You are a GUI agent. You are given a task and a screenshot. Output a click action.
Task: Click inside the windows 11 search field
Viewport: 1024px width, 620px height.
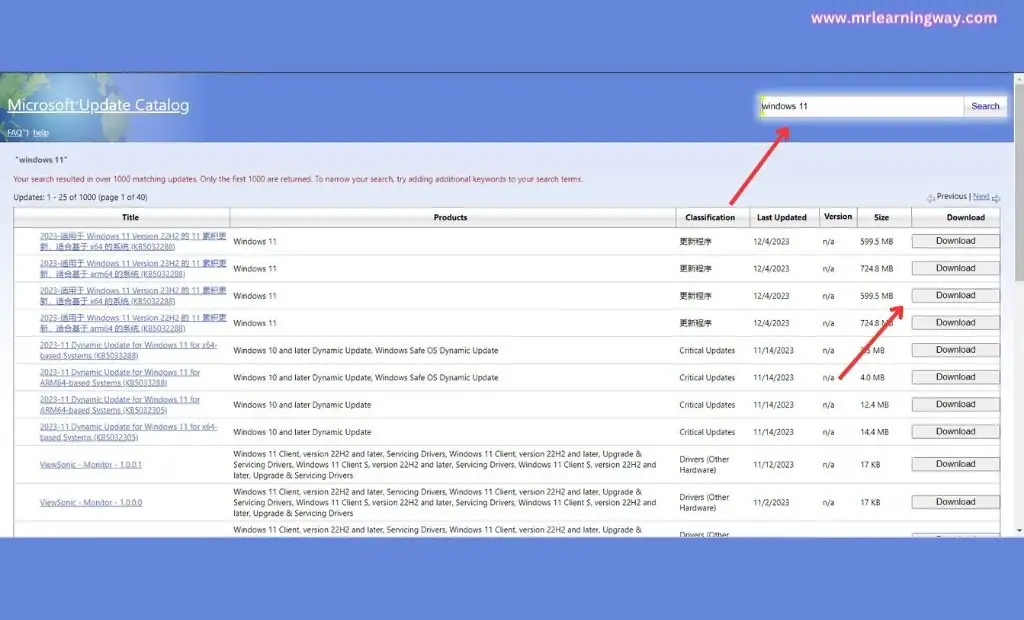point(858,105)
